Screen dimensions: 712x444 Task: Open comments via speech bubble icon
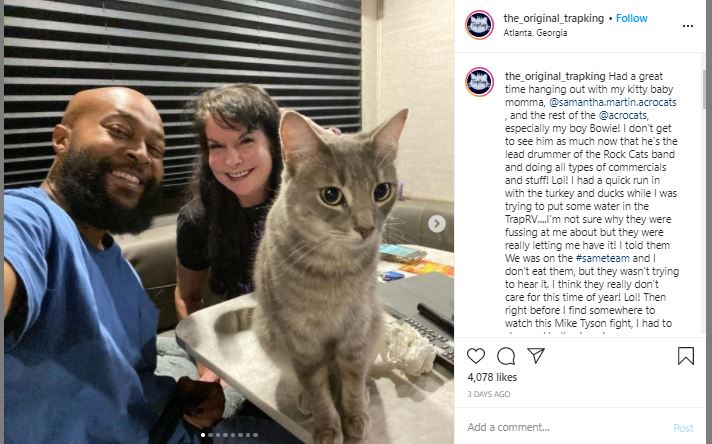coord(506,356)
